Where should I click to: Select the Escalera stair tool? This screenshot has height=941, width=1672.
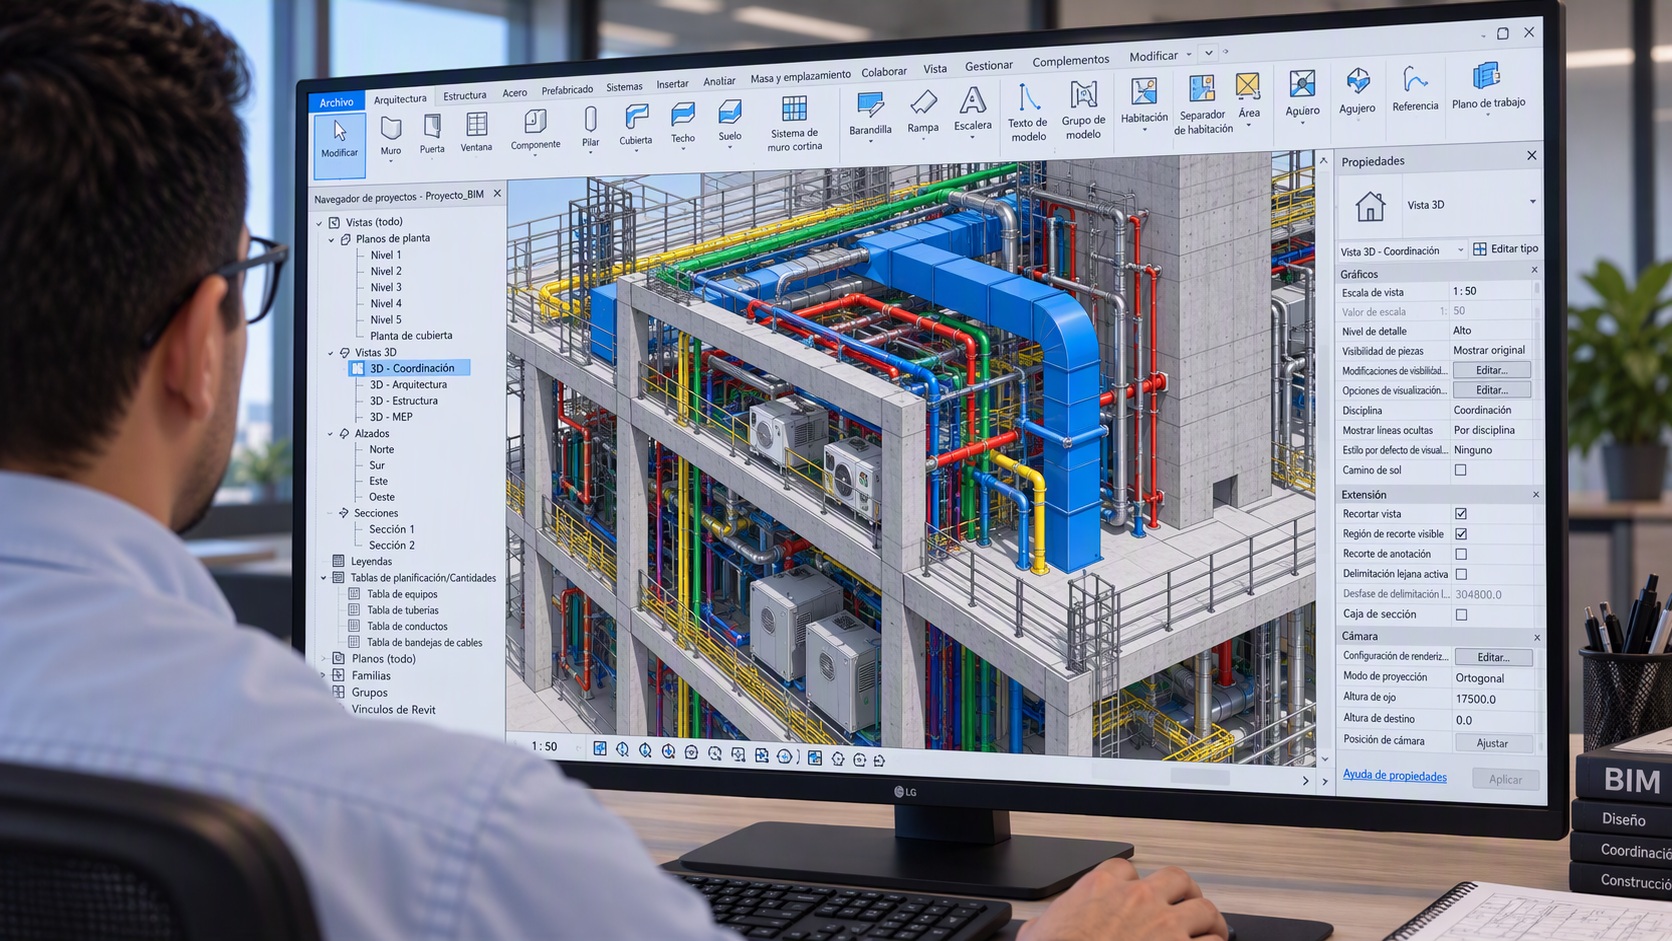[972, 110]
